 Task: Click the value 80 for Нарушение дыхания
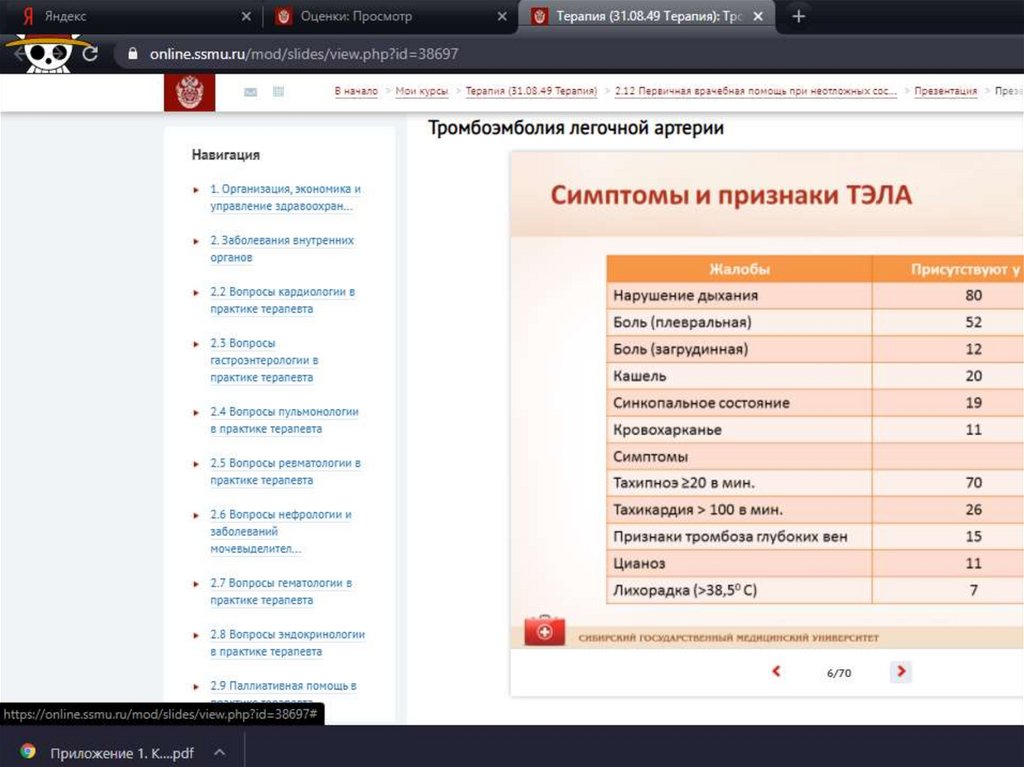point(973,295)
